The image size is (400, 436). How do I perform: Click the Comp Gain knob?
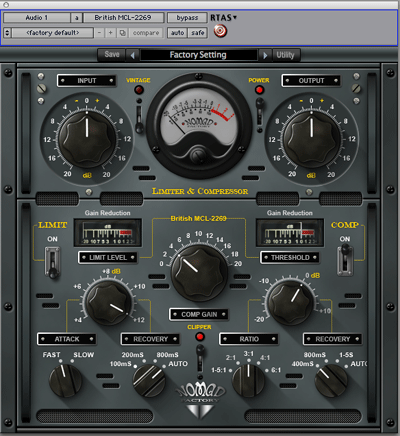[199, 273]
